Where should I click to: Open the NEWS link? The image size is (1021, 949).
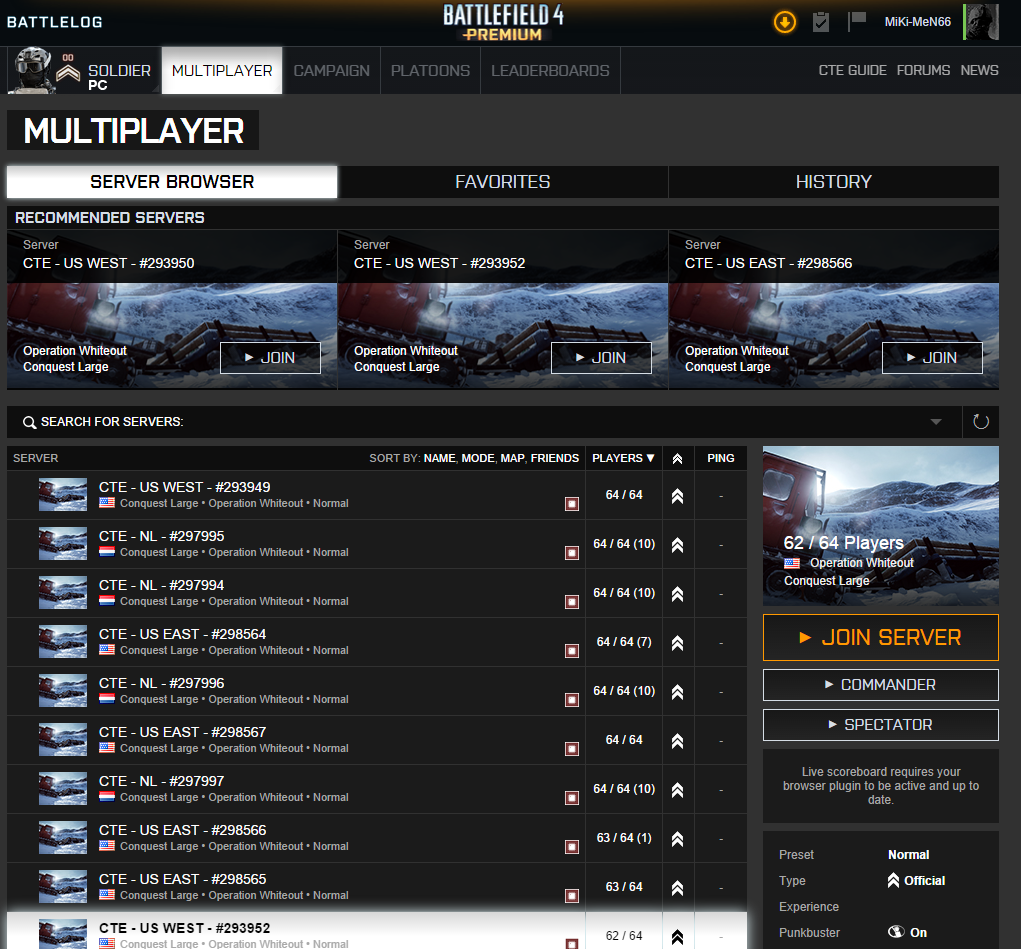979,70
